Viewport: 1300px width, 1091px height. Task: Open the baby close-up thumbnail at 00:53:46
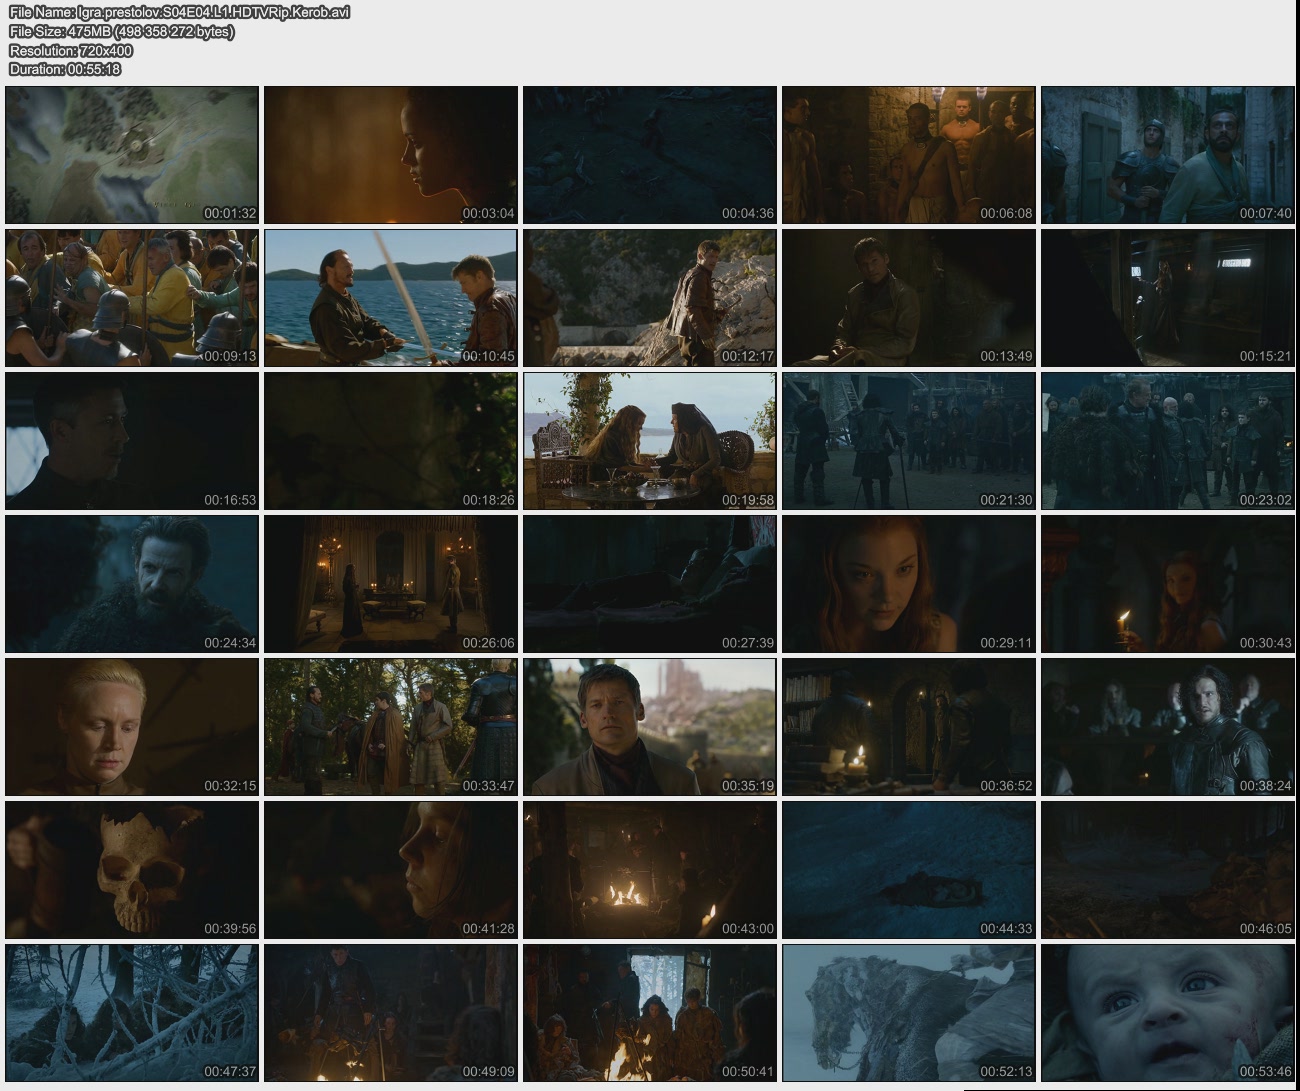(x=1167, y=1013)
